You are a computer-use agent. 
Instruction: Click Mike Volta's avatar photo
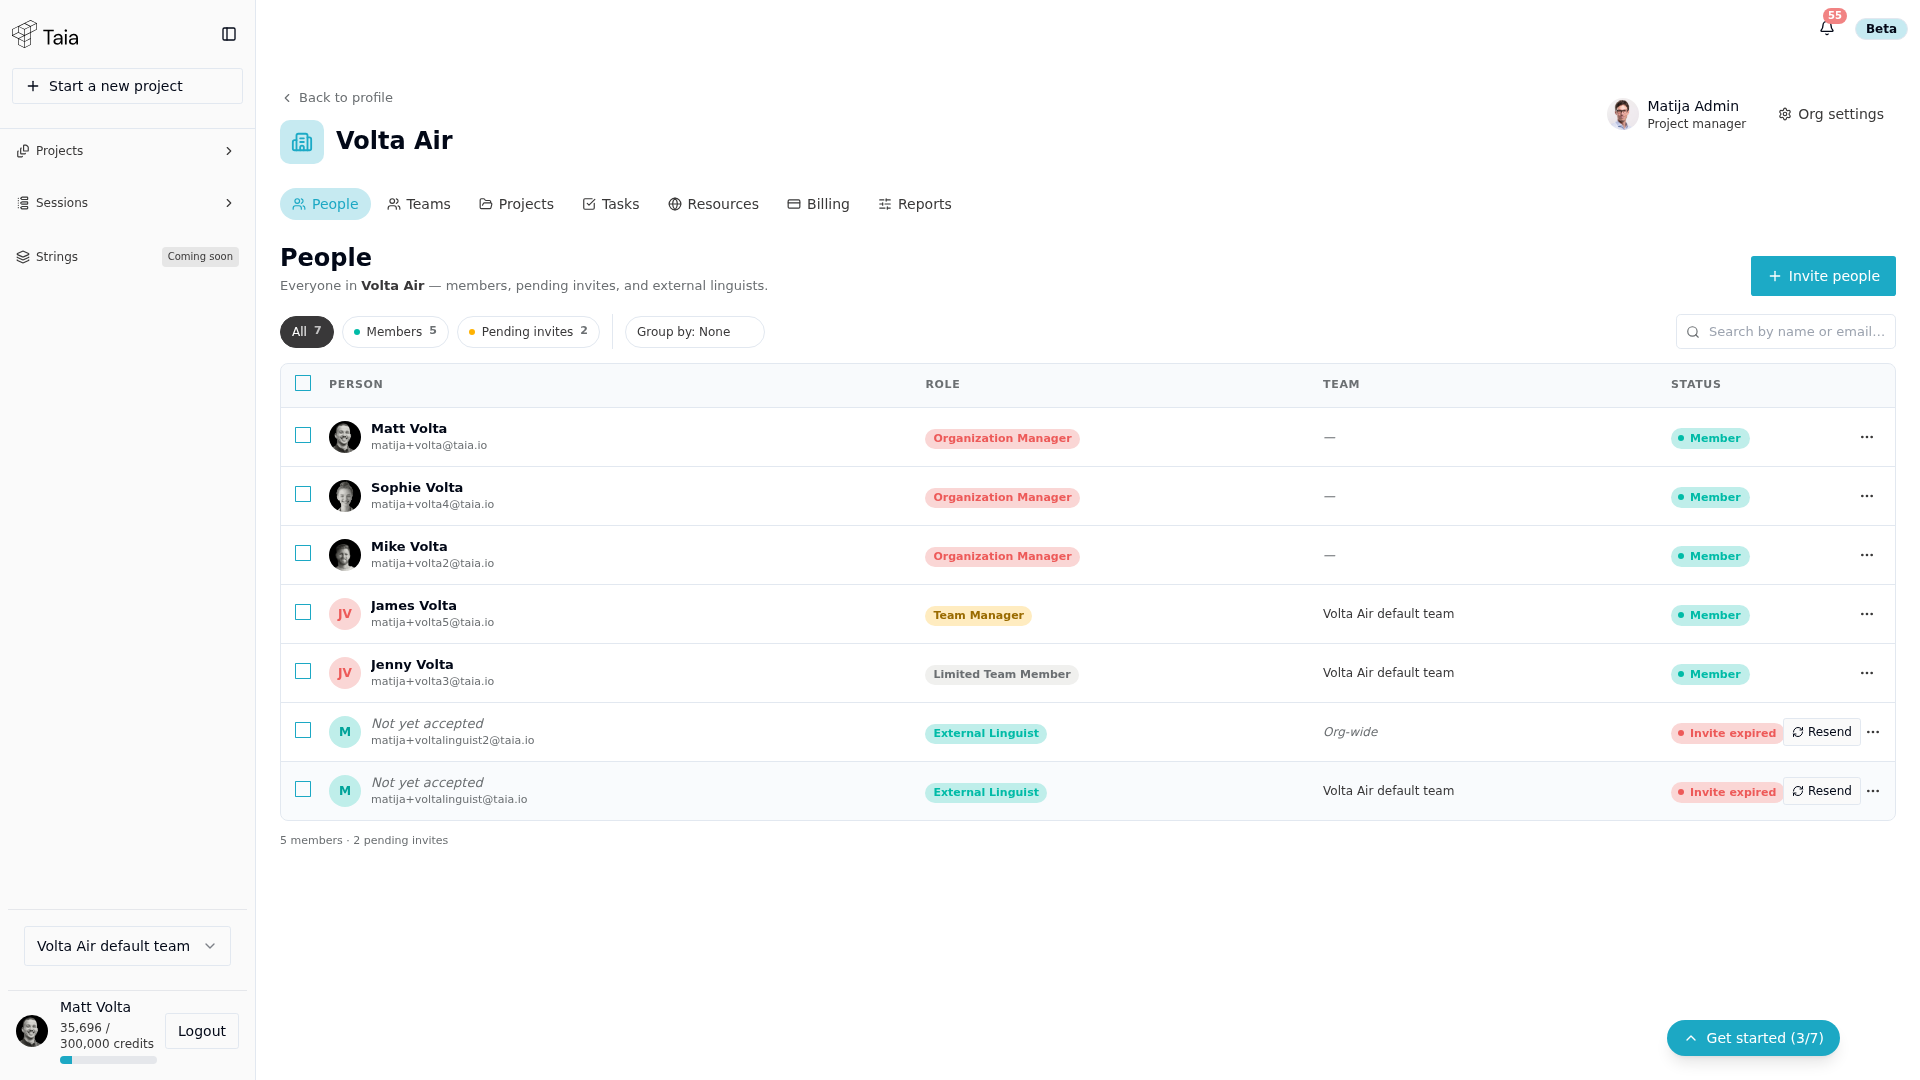pos(345,555)
